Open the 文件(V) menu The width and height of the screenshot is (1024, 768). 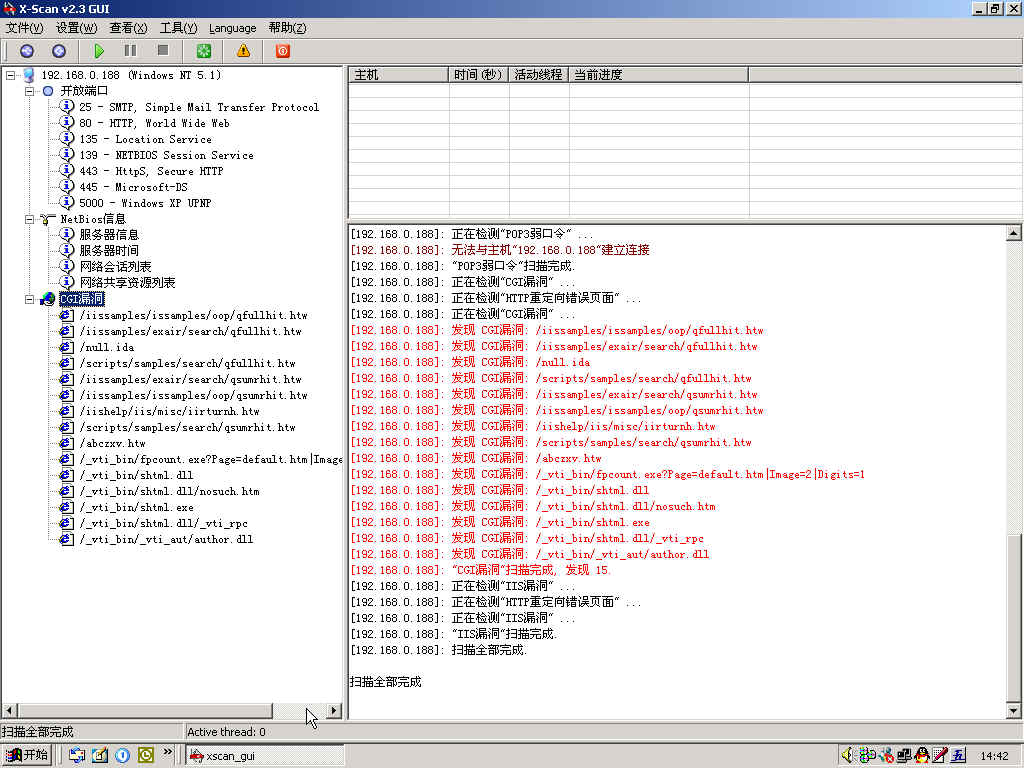[x=24, y=28]
